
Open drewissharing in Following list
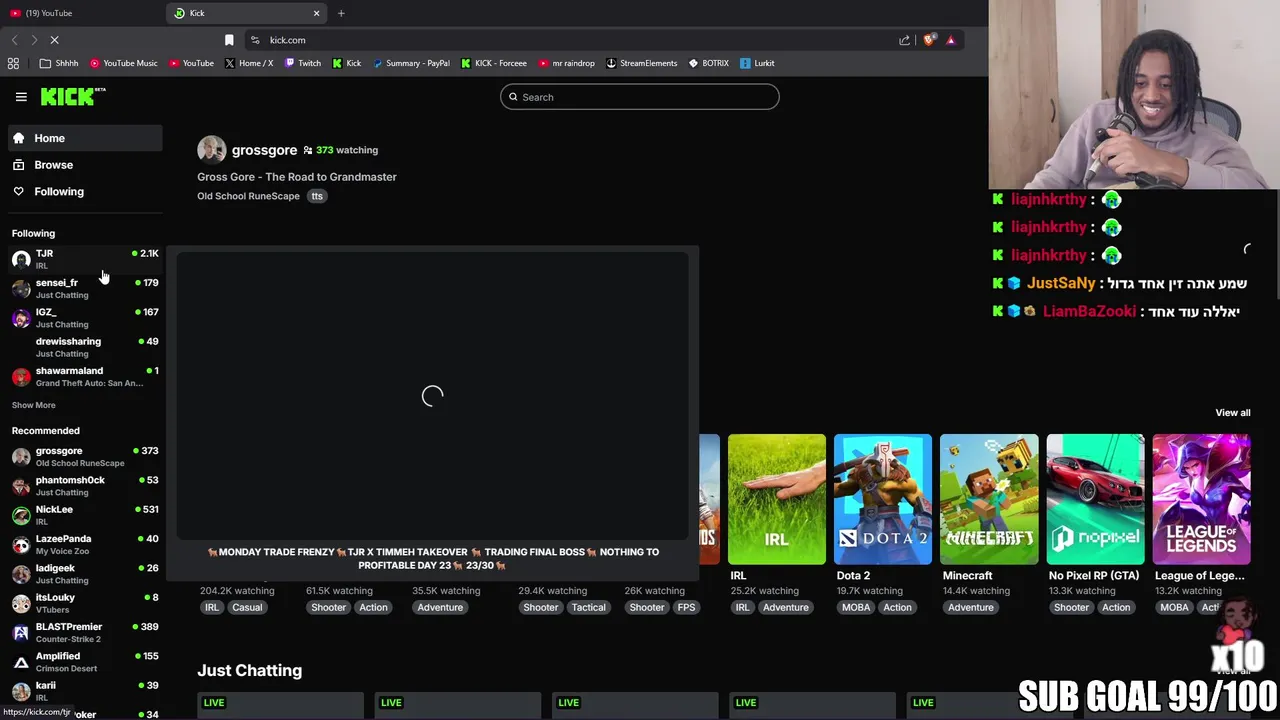pyautogui.click(x=84, y=347)
